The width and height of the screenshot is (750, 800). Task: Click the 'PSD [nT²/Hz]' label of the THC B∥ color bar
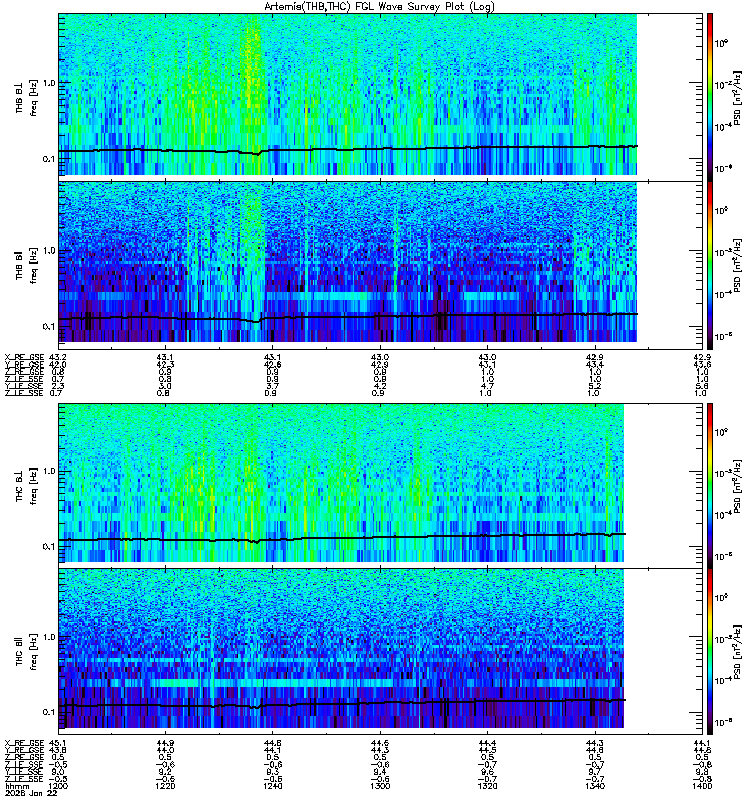point(737,652)
